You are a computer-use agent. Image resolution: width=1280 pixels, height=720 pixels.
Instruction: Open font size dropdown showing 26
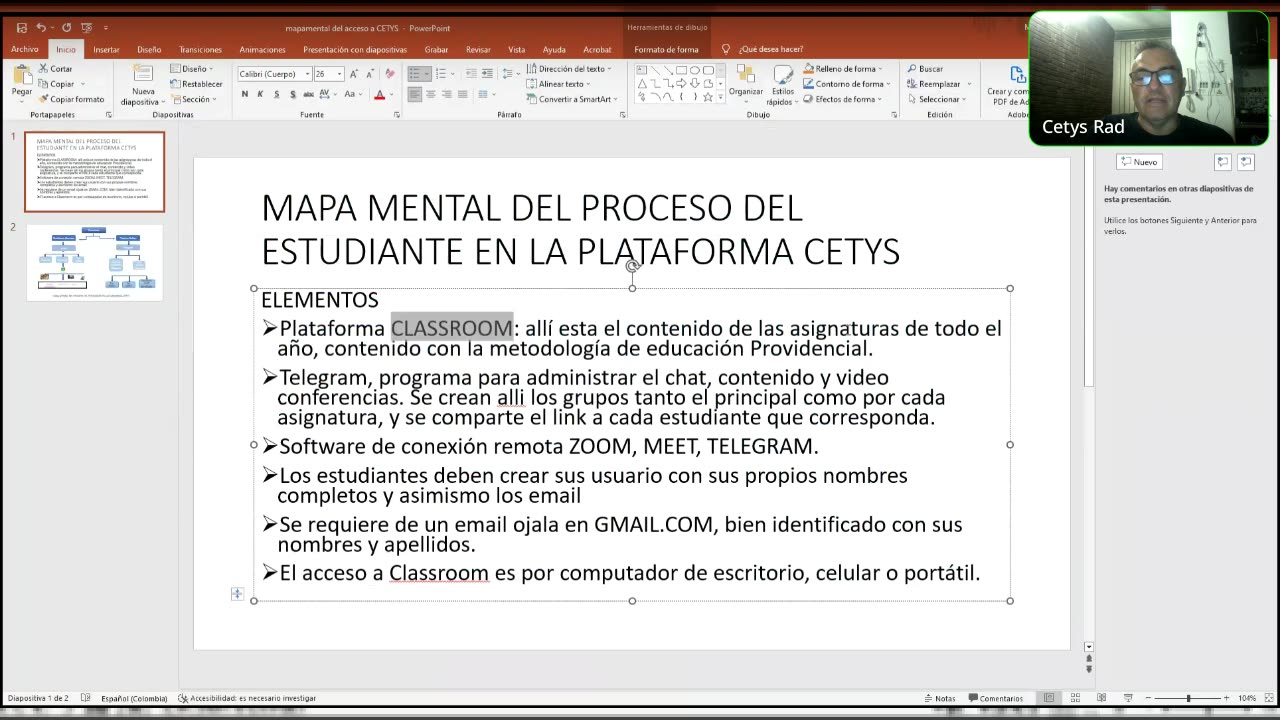pyautogui.click(x=329, y=74)
